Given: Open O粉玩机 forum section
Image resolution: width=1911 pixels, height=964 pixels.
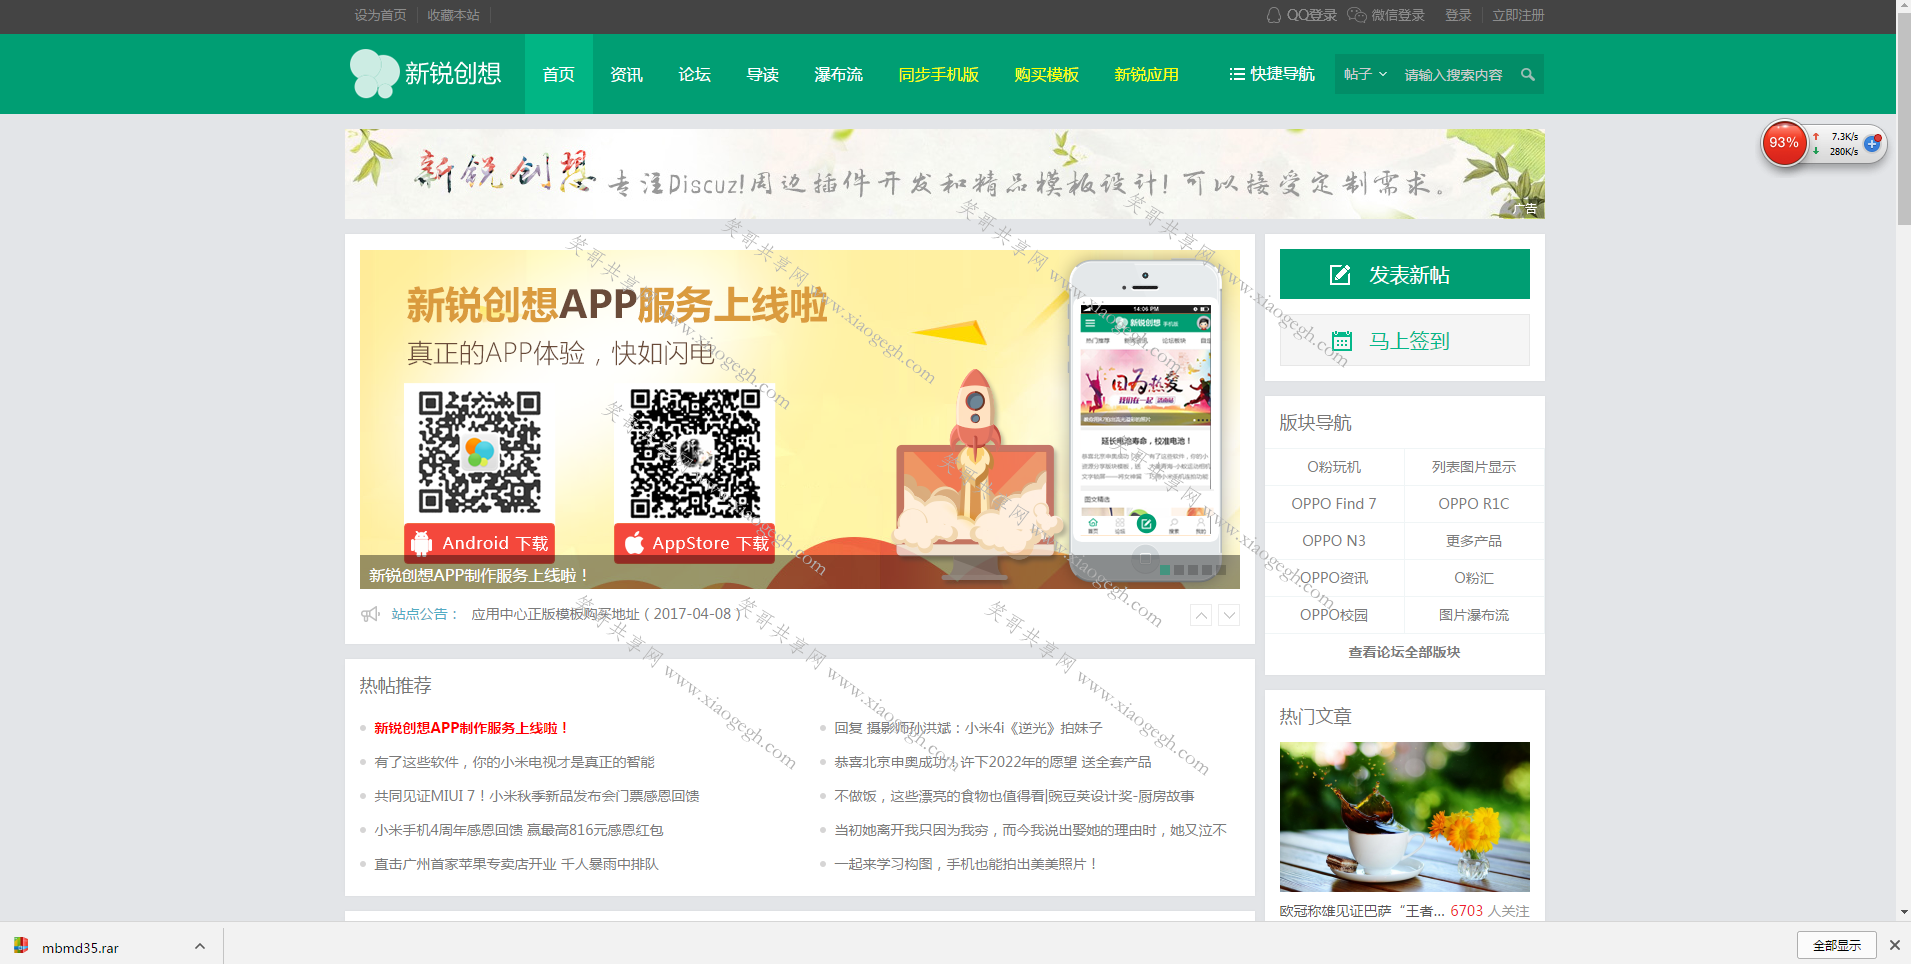Looking at the screenshot, I should click(1334, 467).
